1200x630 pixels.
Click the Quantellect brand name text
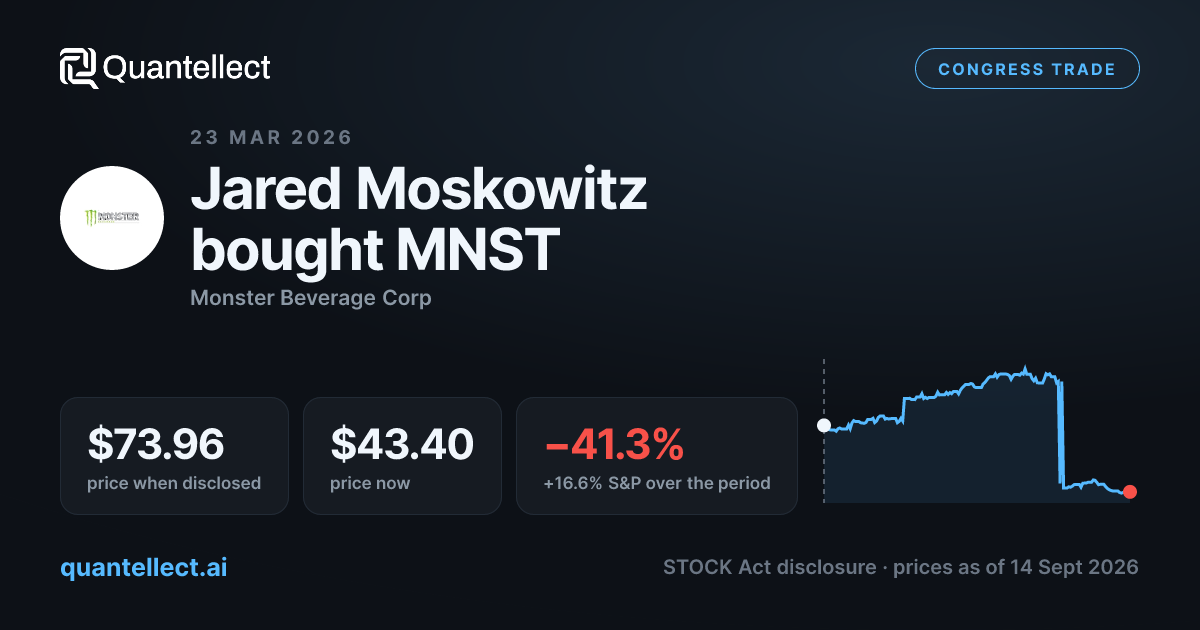[x=187, y=68]
